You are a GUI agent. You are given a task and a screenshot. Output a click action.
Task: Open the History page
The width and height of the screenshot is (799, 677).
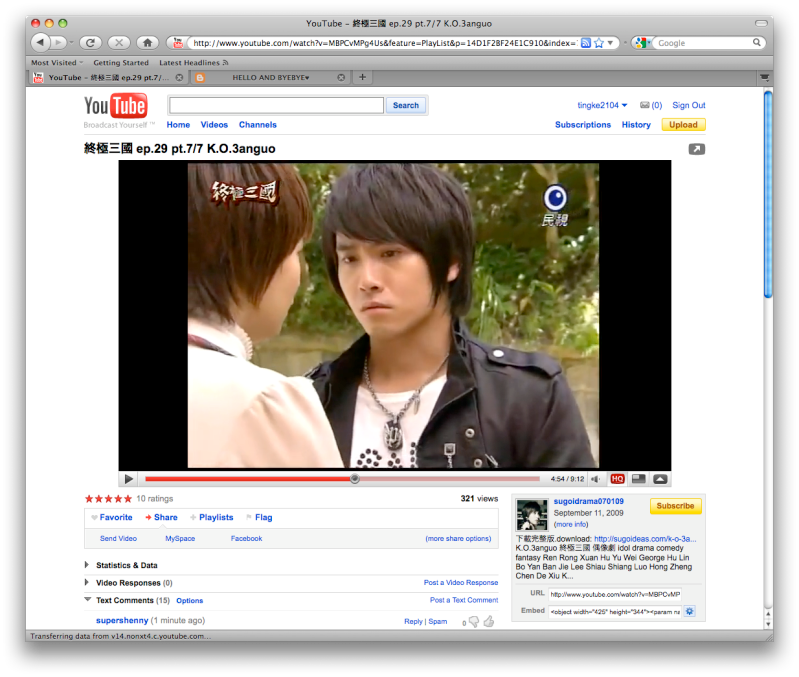pyautogui.click(x=636, y=125)
